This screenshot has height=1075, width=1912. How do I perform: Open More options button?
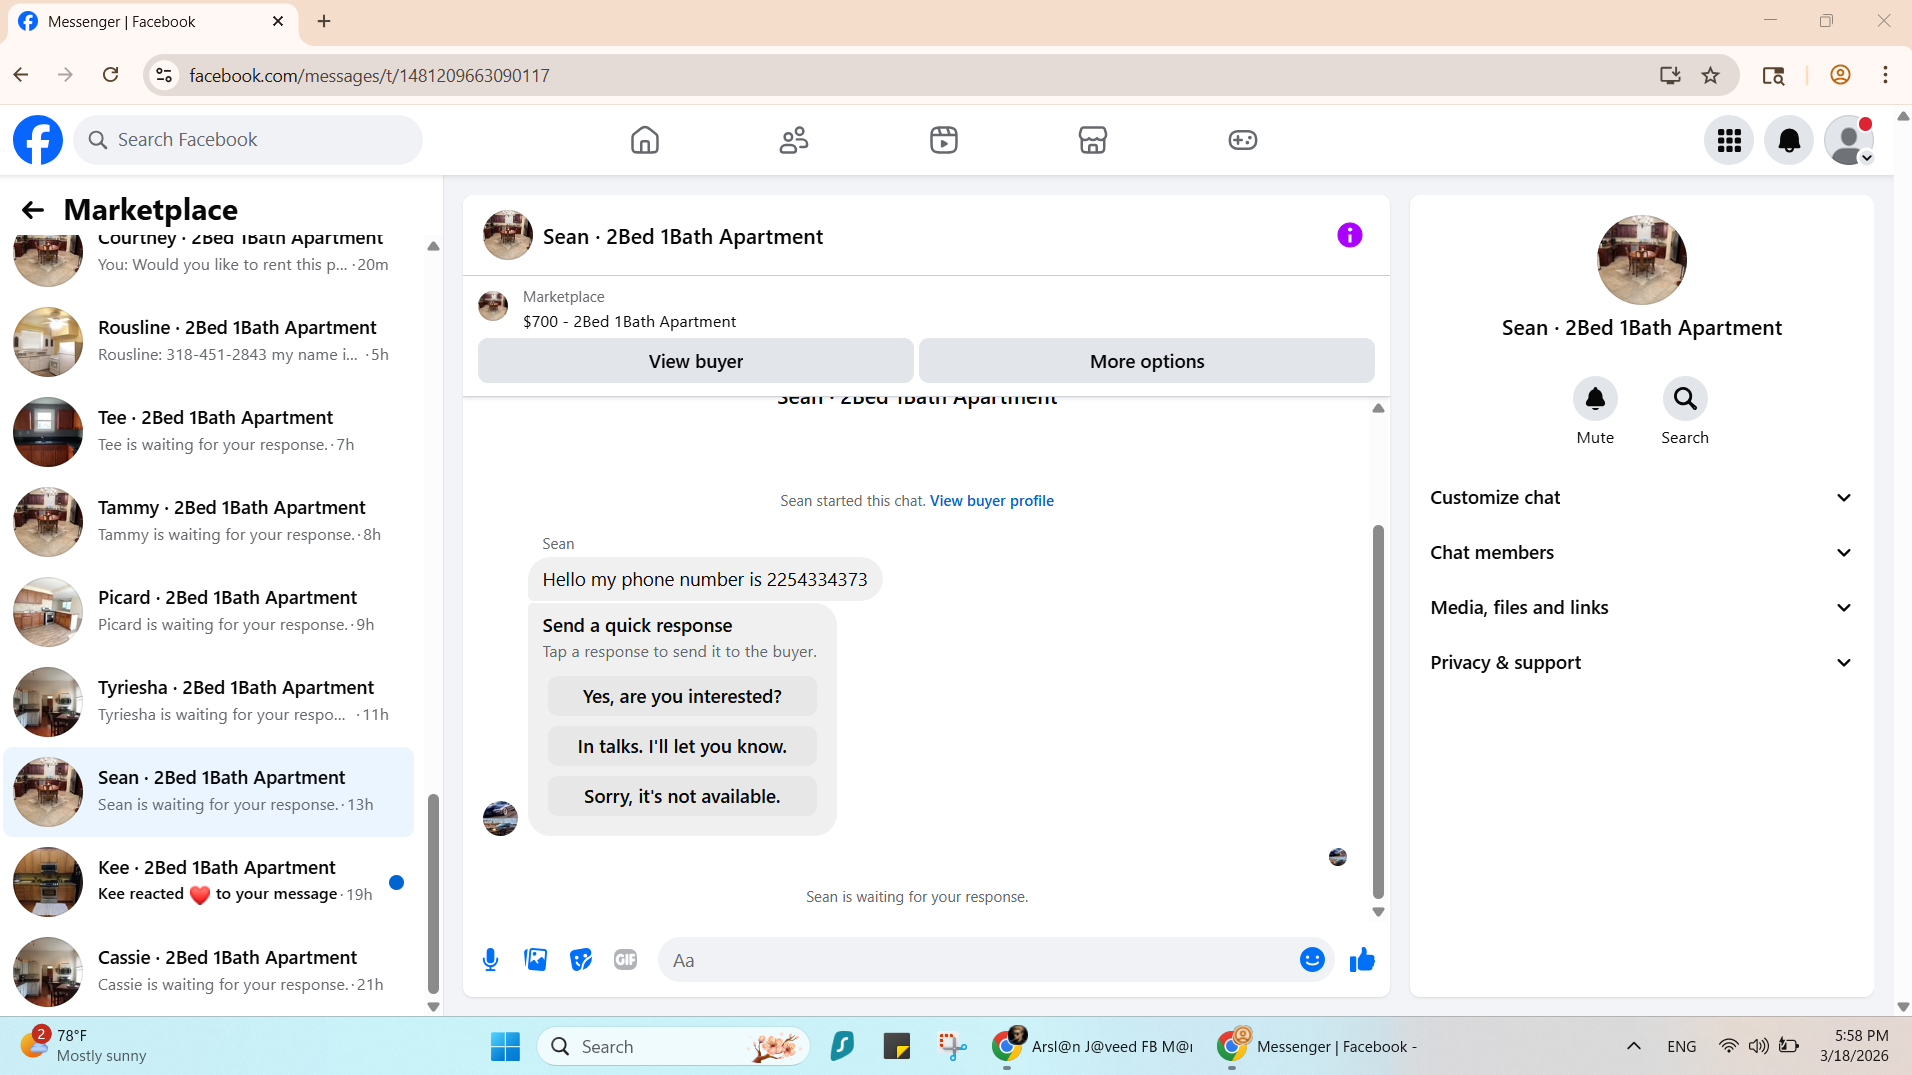click(x=1147, y=361)
